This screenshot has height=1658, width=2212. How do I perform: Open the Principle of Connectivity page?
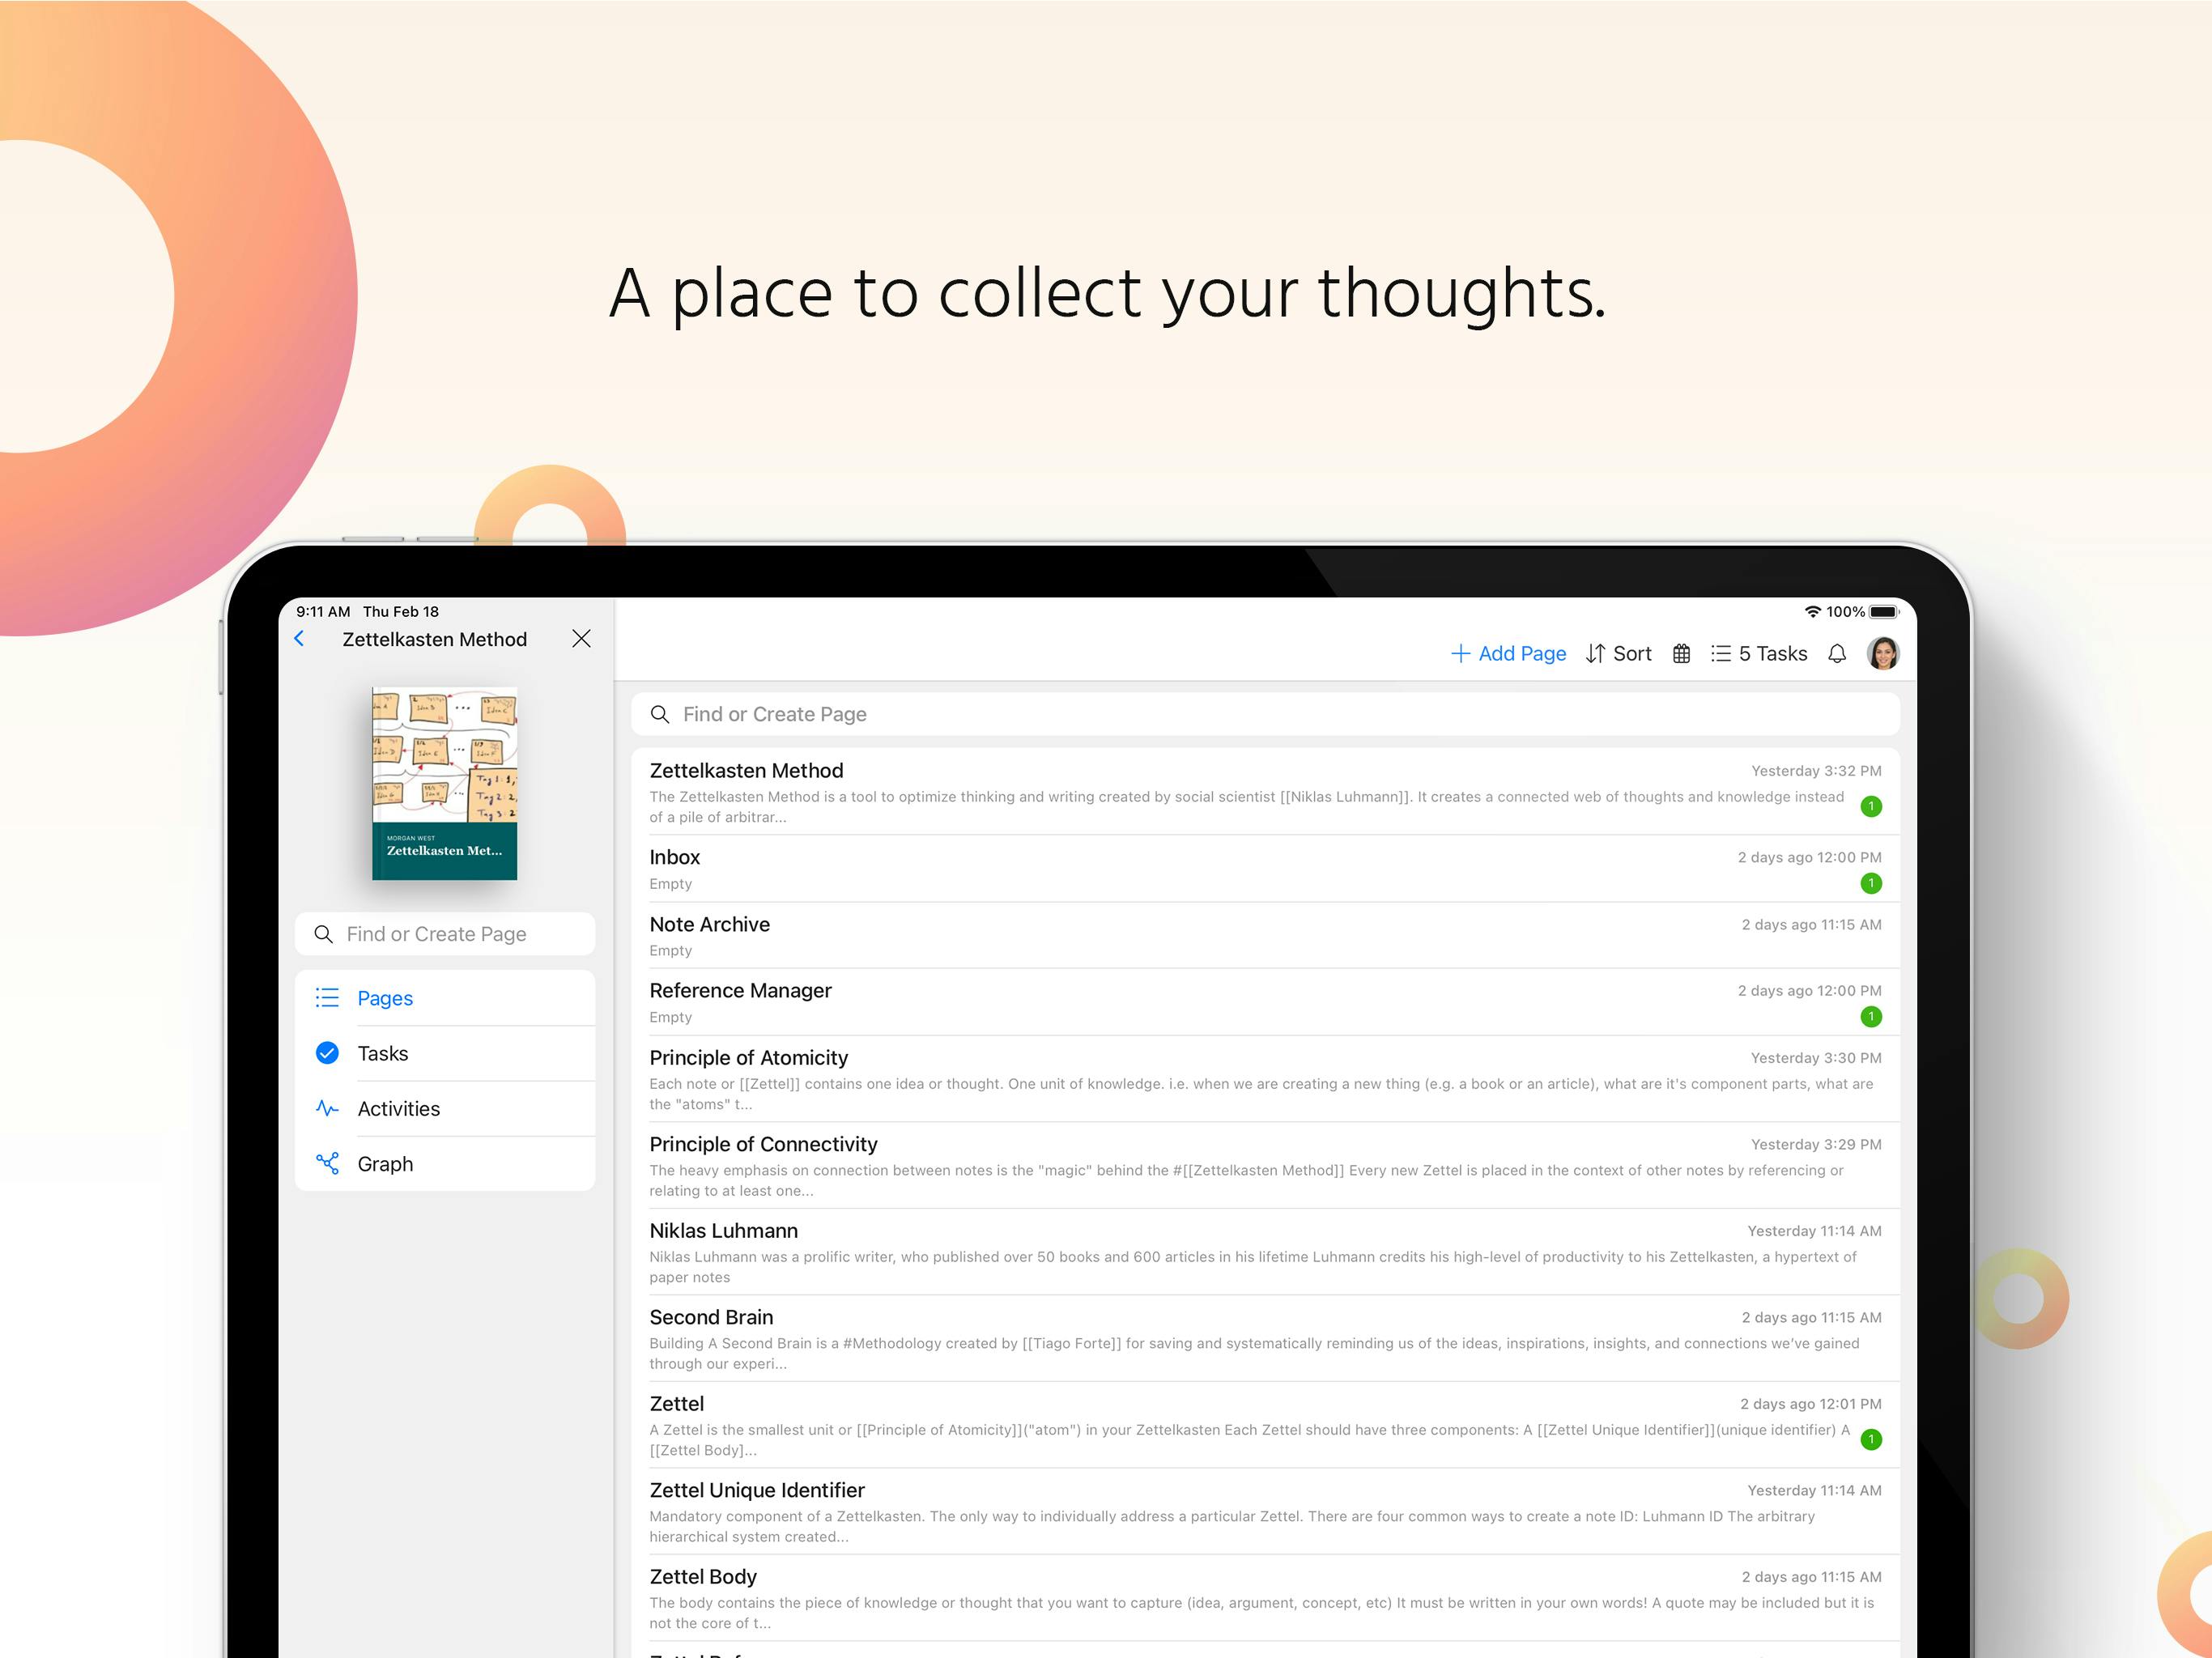click(1265, 1166)
